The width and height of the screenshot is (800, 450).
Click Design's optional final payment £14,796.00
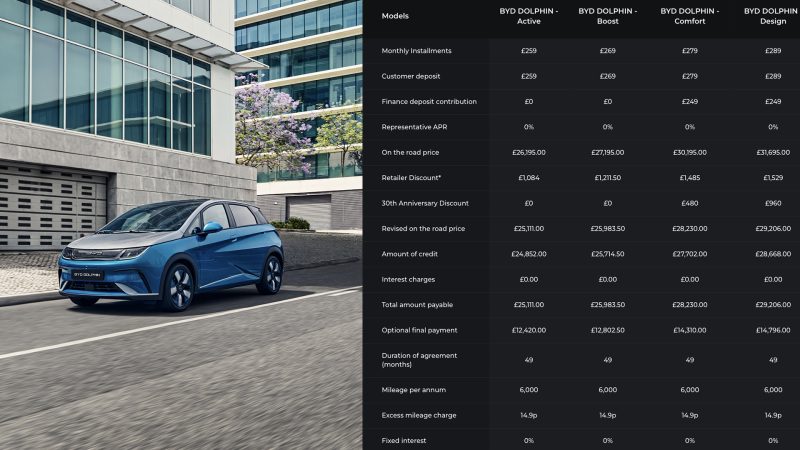(x=772, y=330)
